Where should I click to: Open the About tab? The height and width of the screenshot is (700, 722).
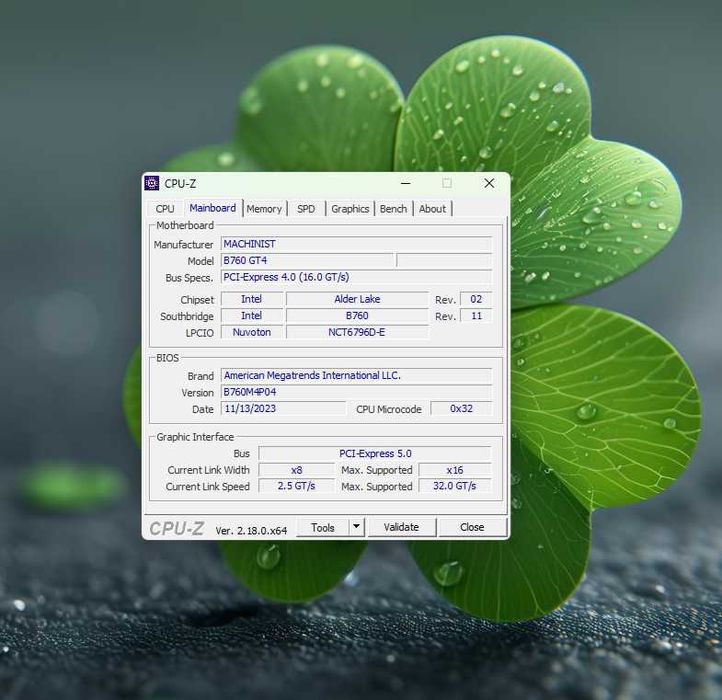click(432, 209)
